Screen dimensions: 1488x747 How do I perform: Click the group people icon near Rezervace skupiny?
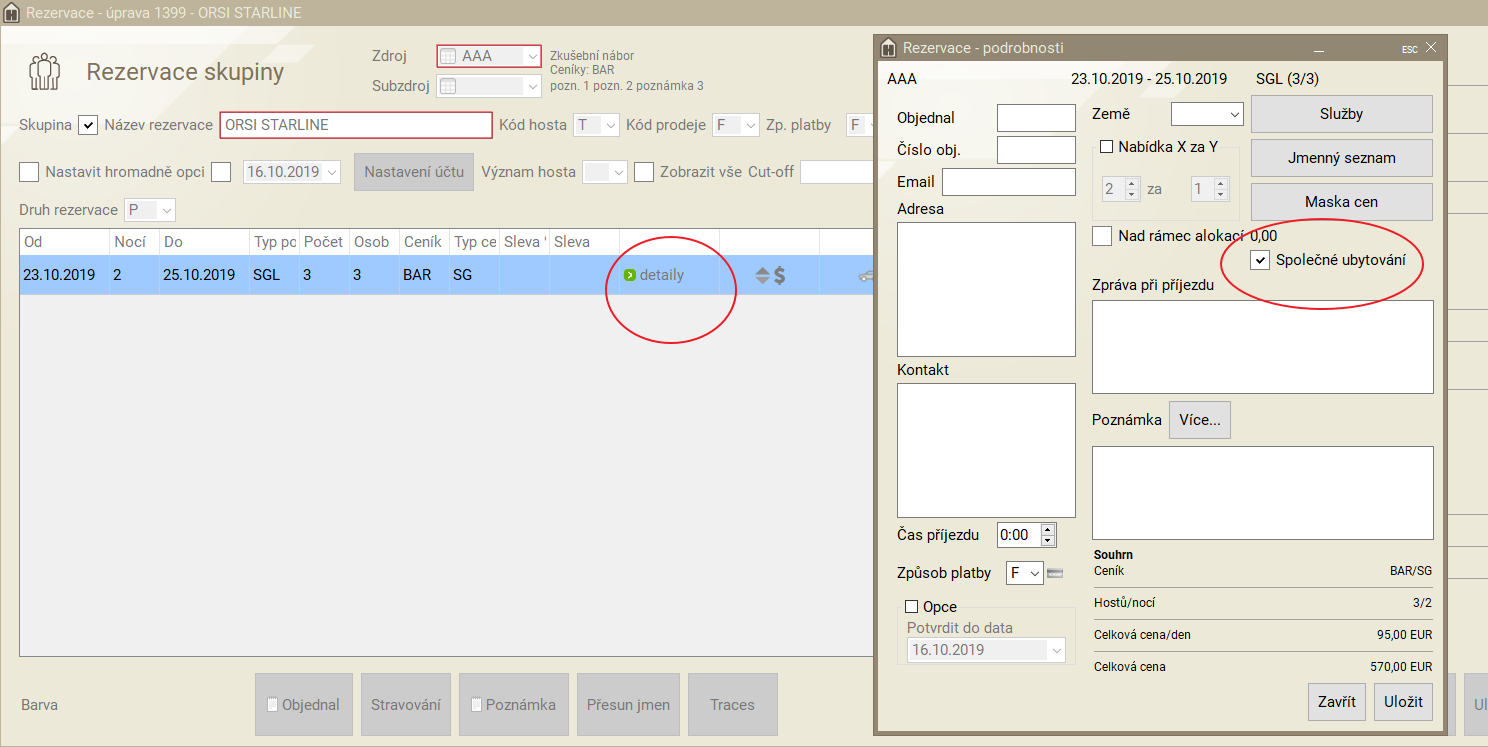pos(44,72)
